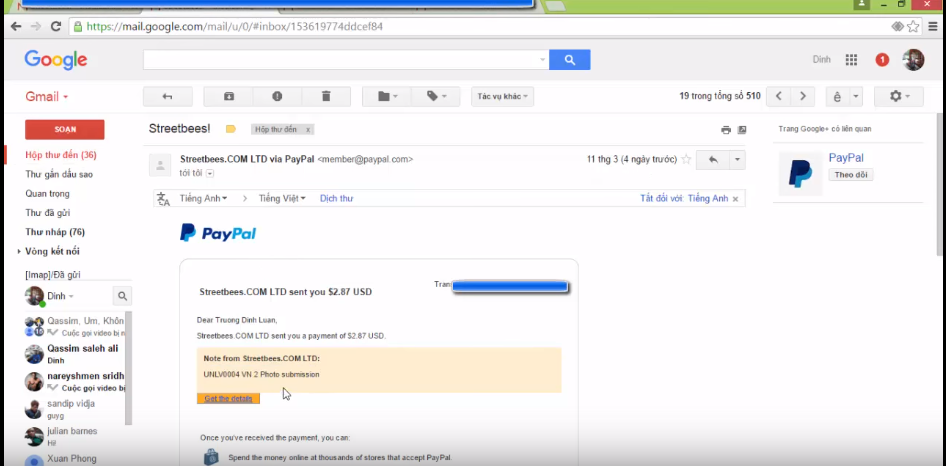Click the Dinh name link in header
The image size is (946, 466).
tap(821, 60)
